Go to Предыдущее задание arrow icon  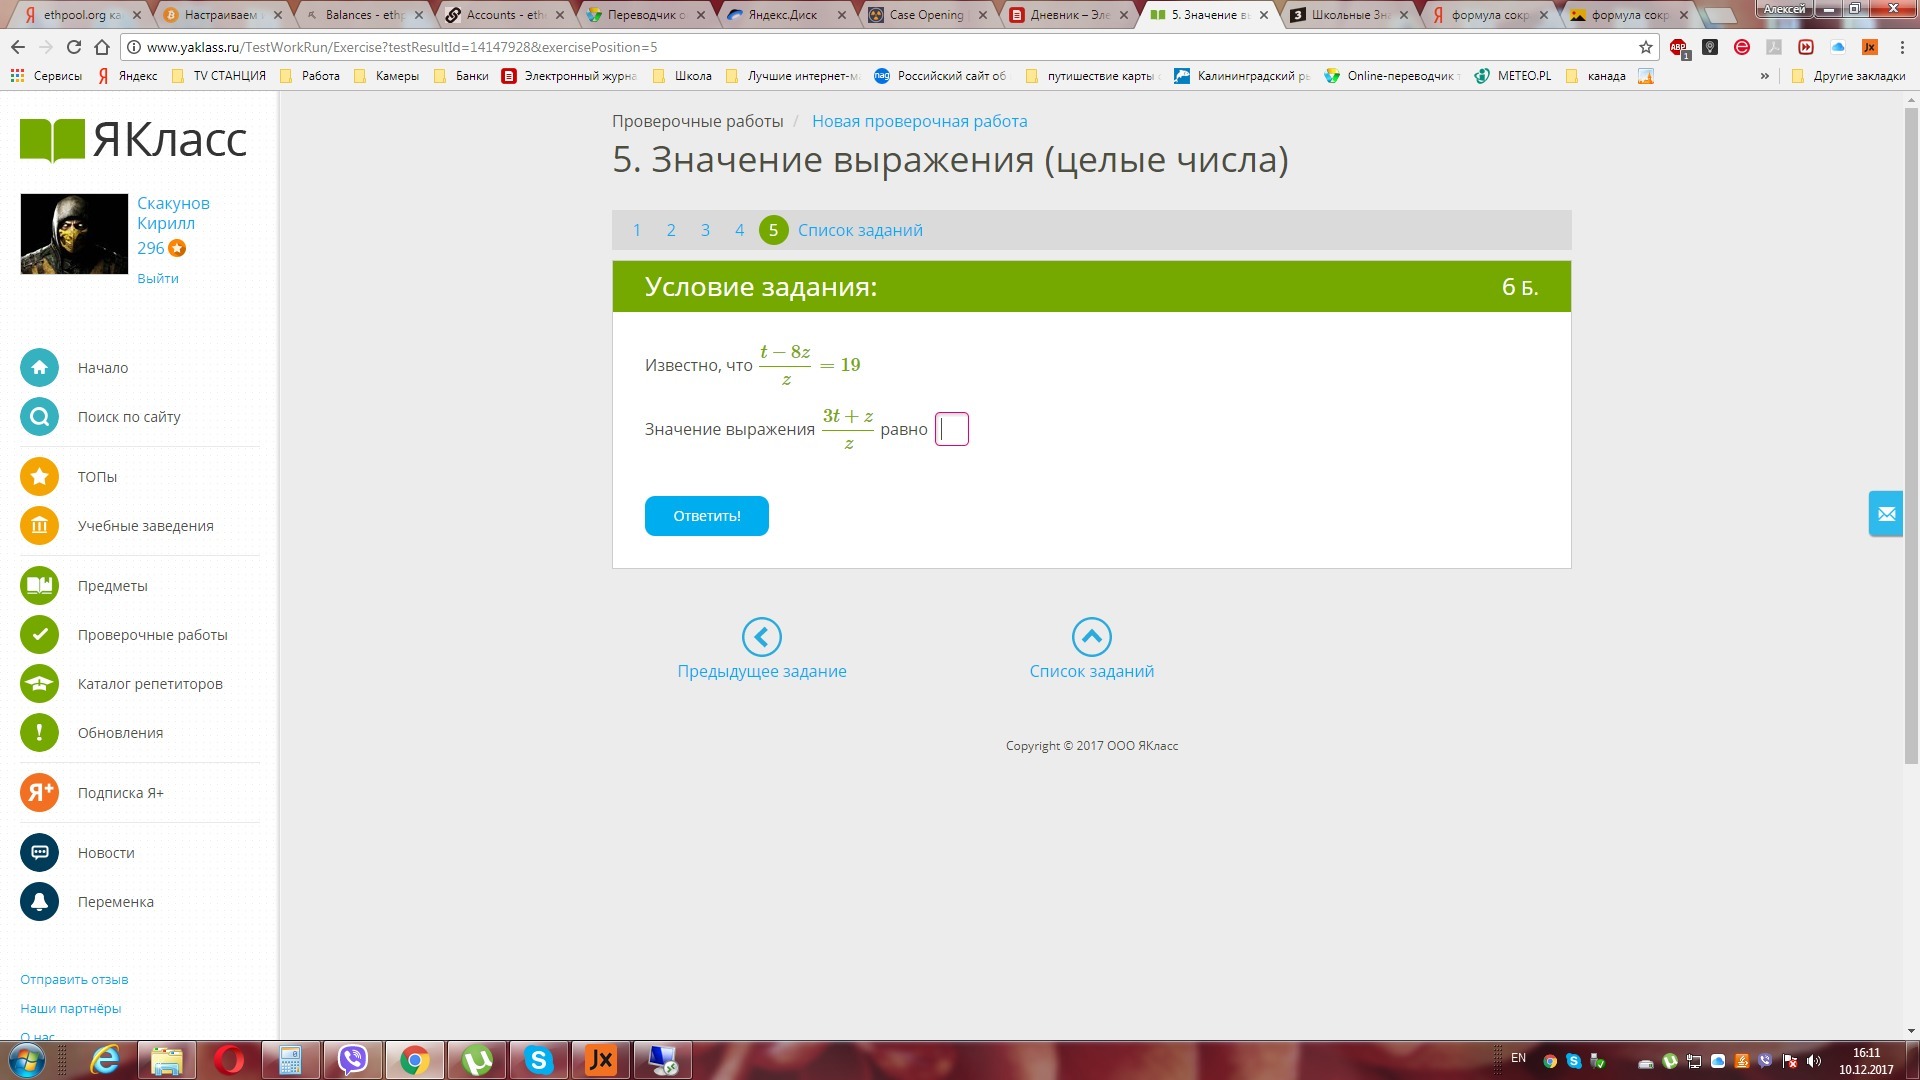(761, 637)
